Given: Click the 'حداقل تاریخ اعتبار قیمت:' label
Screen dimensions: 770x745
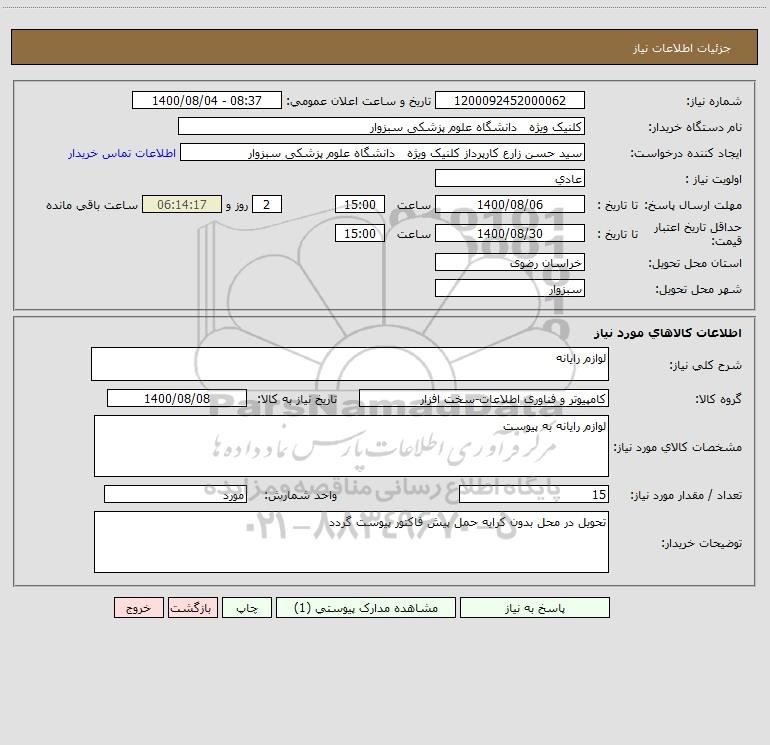Looking at the screenshot, I should (698, 234).
